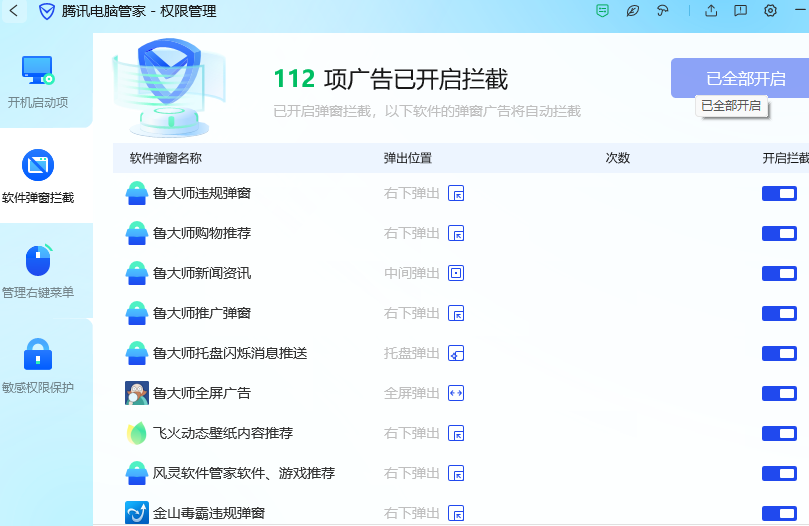Click tray popup icon for 鲁大师托盘闪烁消息推送
809x526 pixels.
click(x=456, y=353)
